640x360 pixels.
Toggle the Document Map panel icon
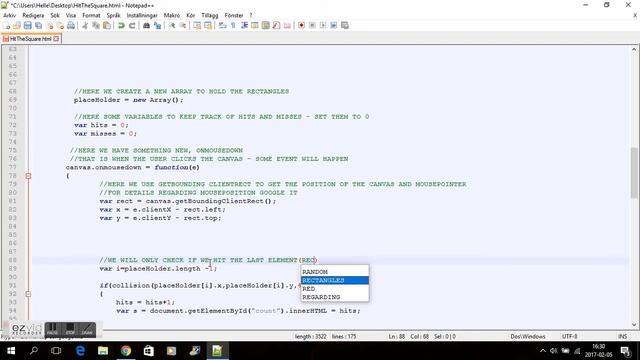pyautogui.click(x=266, y=25)
